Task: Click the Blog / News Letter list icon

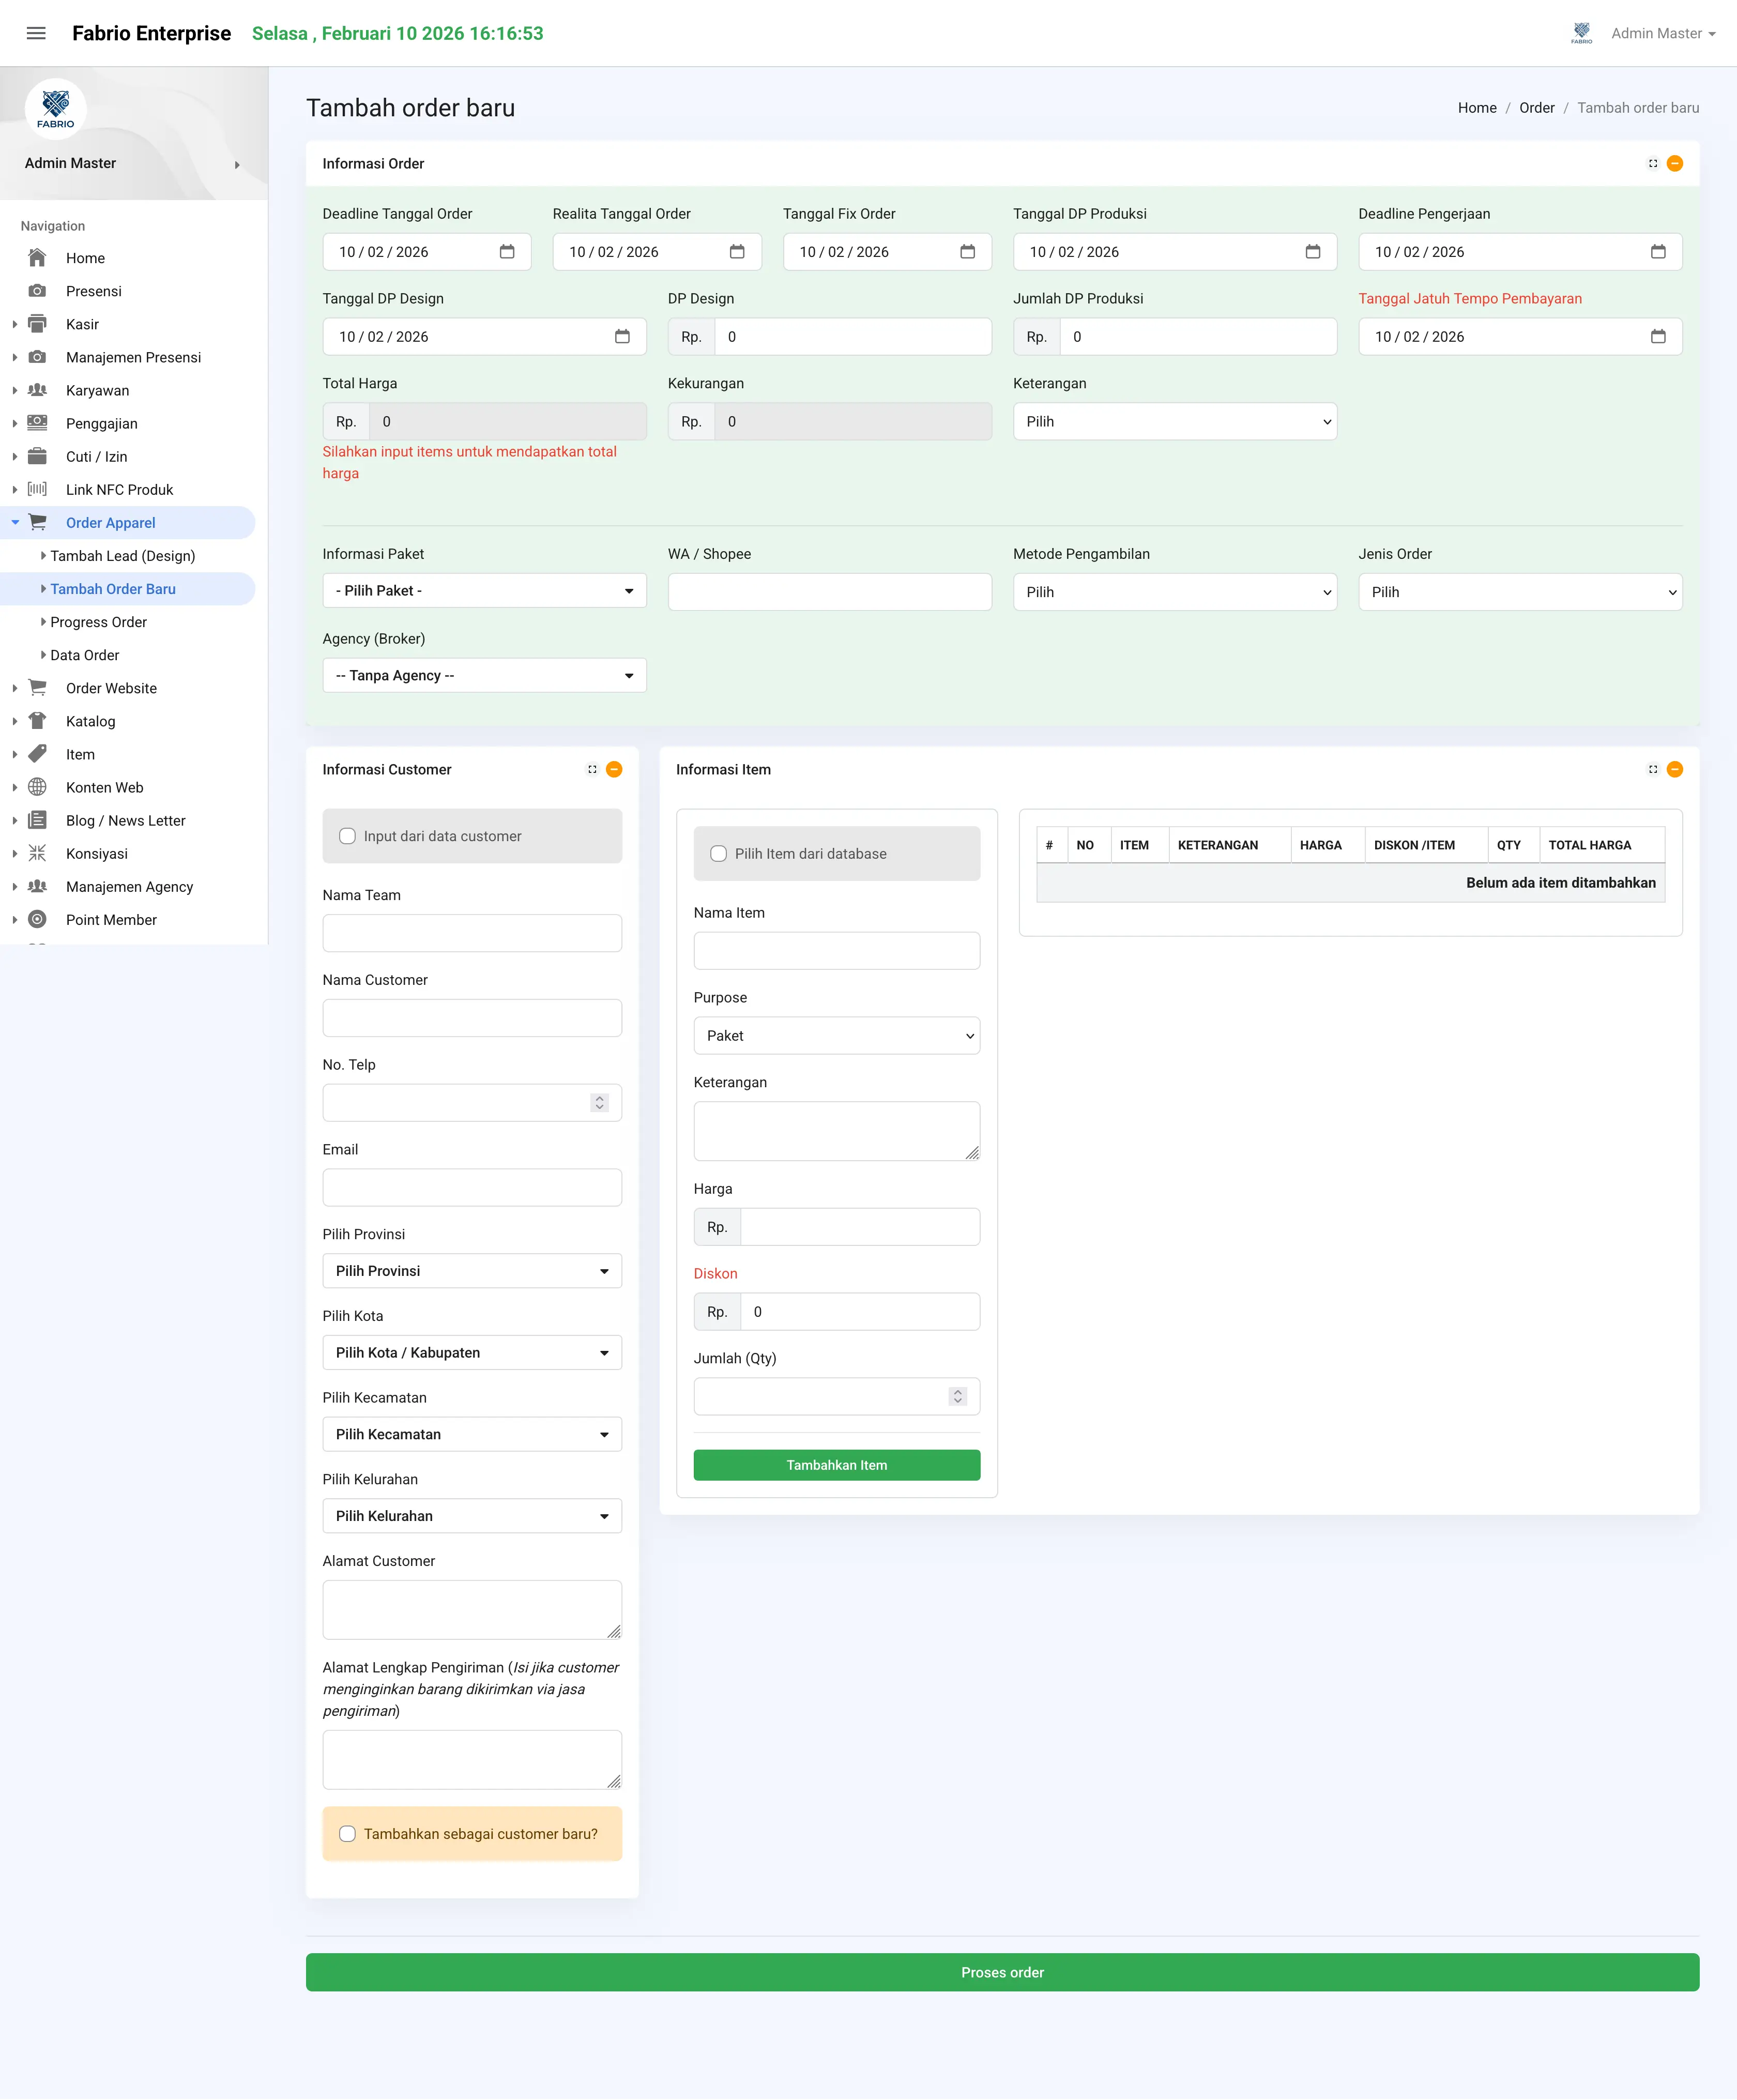Action: [37, 820]
